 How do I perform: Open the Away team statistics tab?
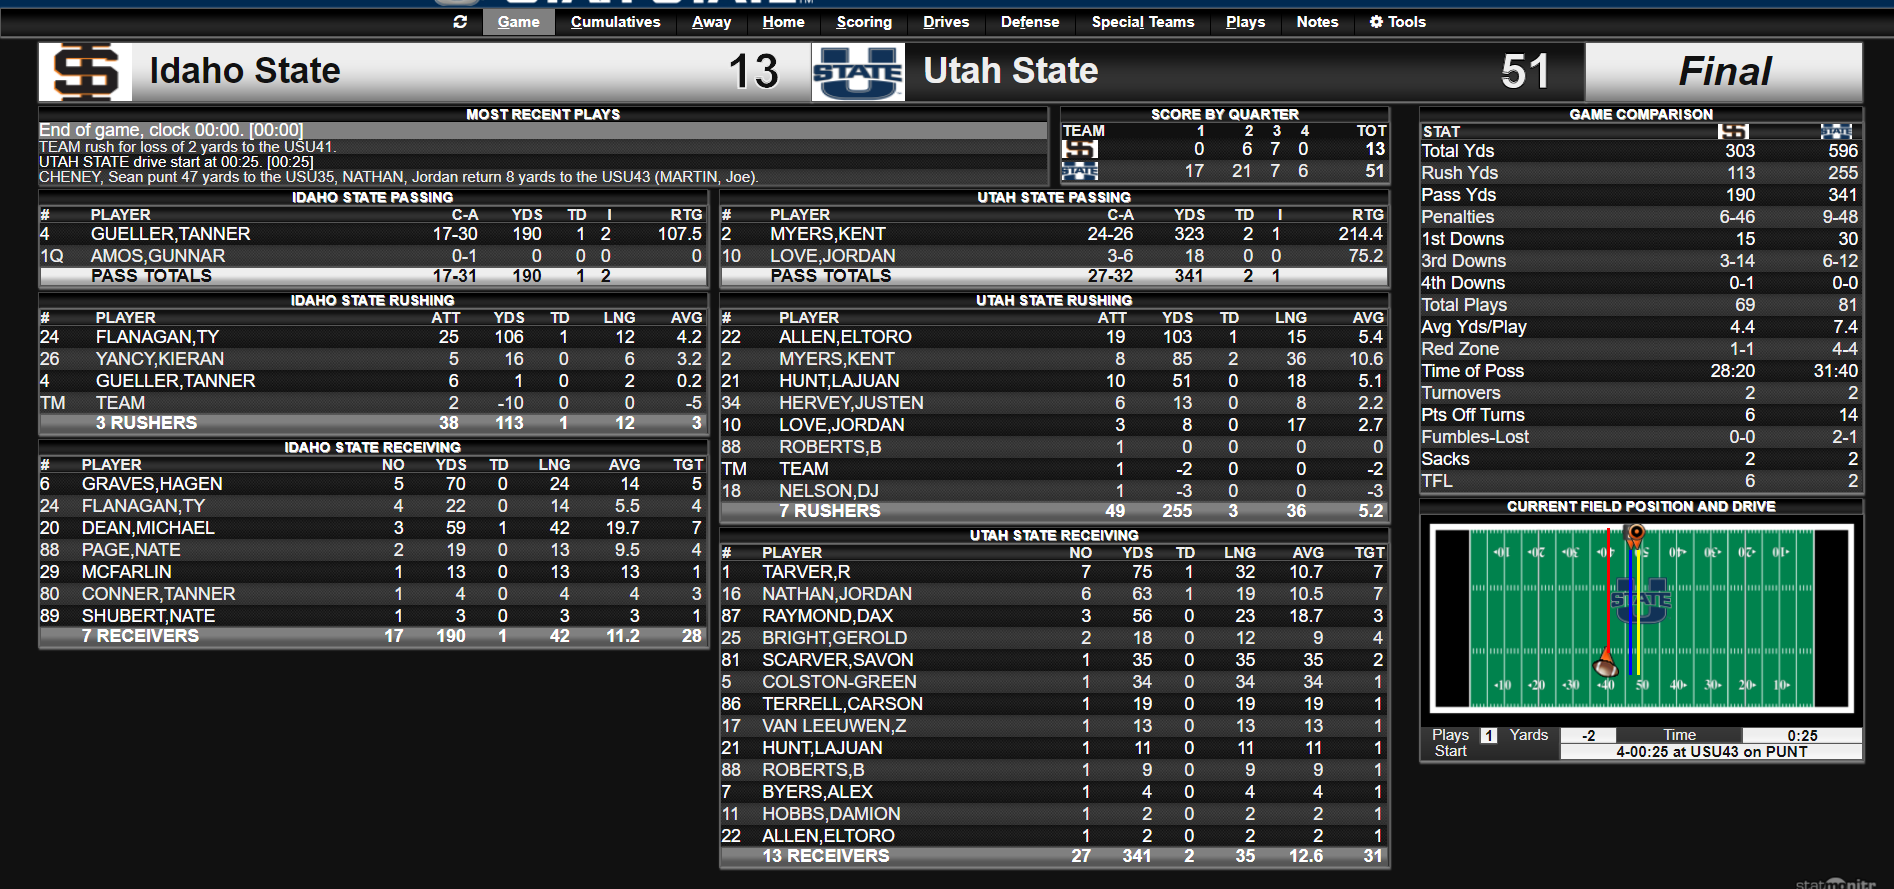(711, 21)
